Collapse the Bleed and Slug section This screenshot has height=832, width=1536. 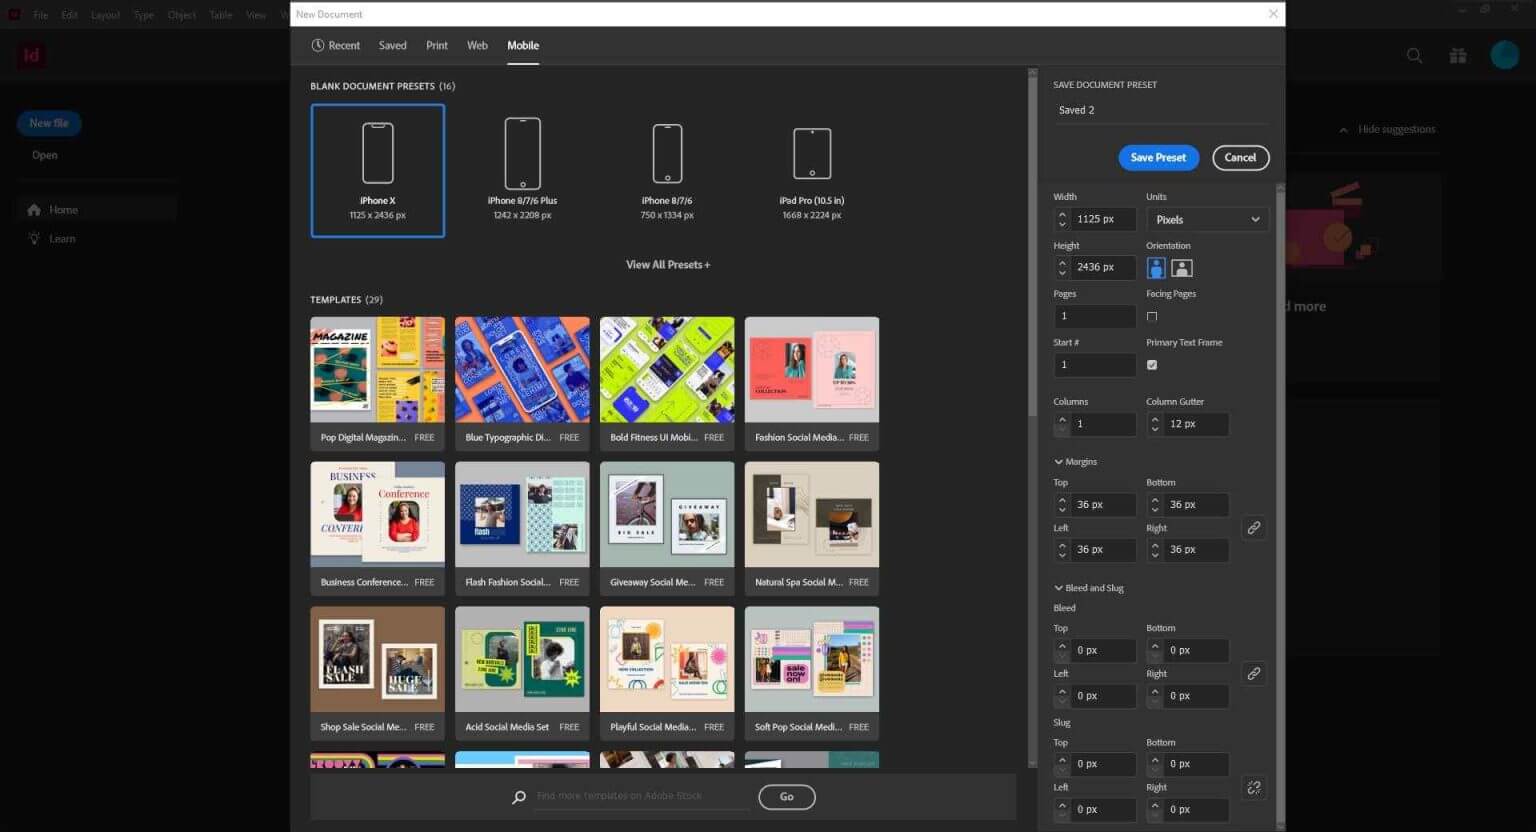(x=1059, y=587)
